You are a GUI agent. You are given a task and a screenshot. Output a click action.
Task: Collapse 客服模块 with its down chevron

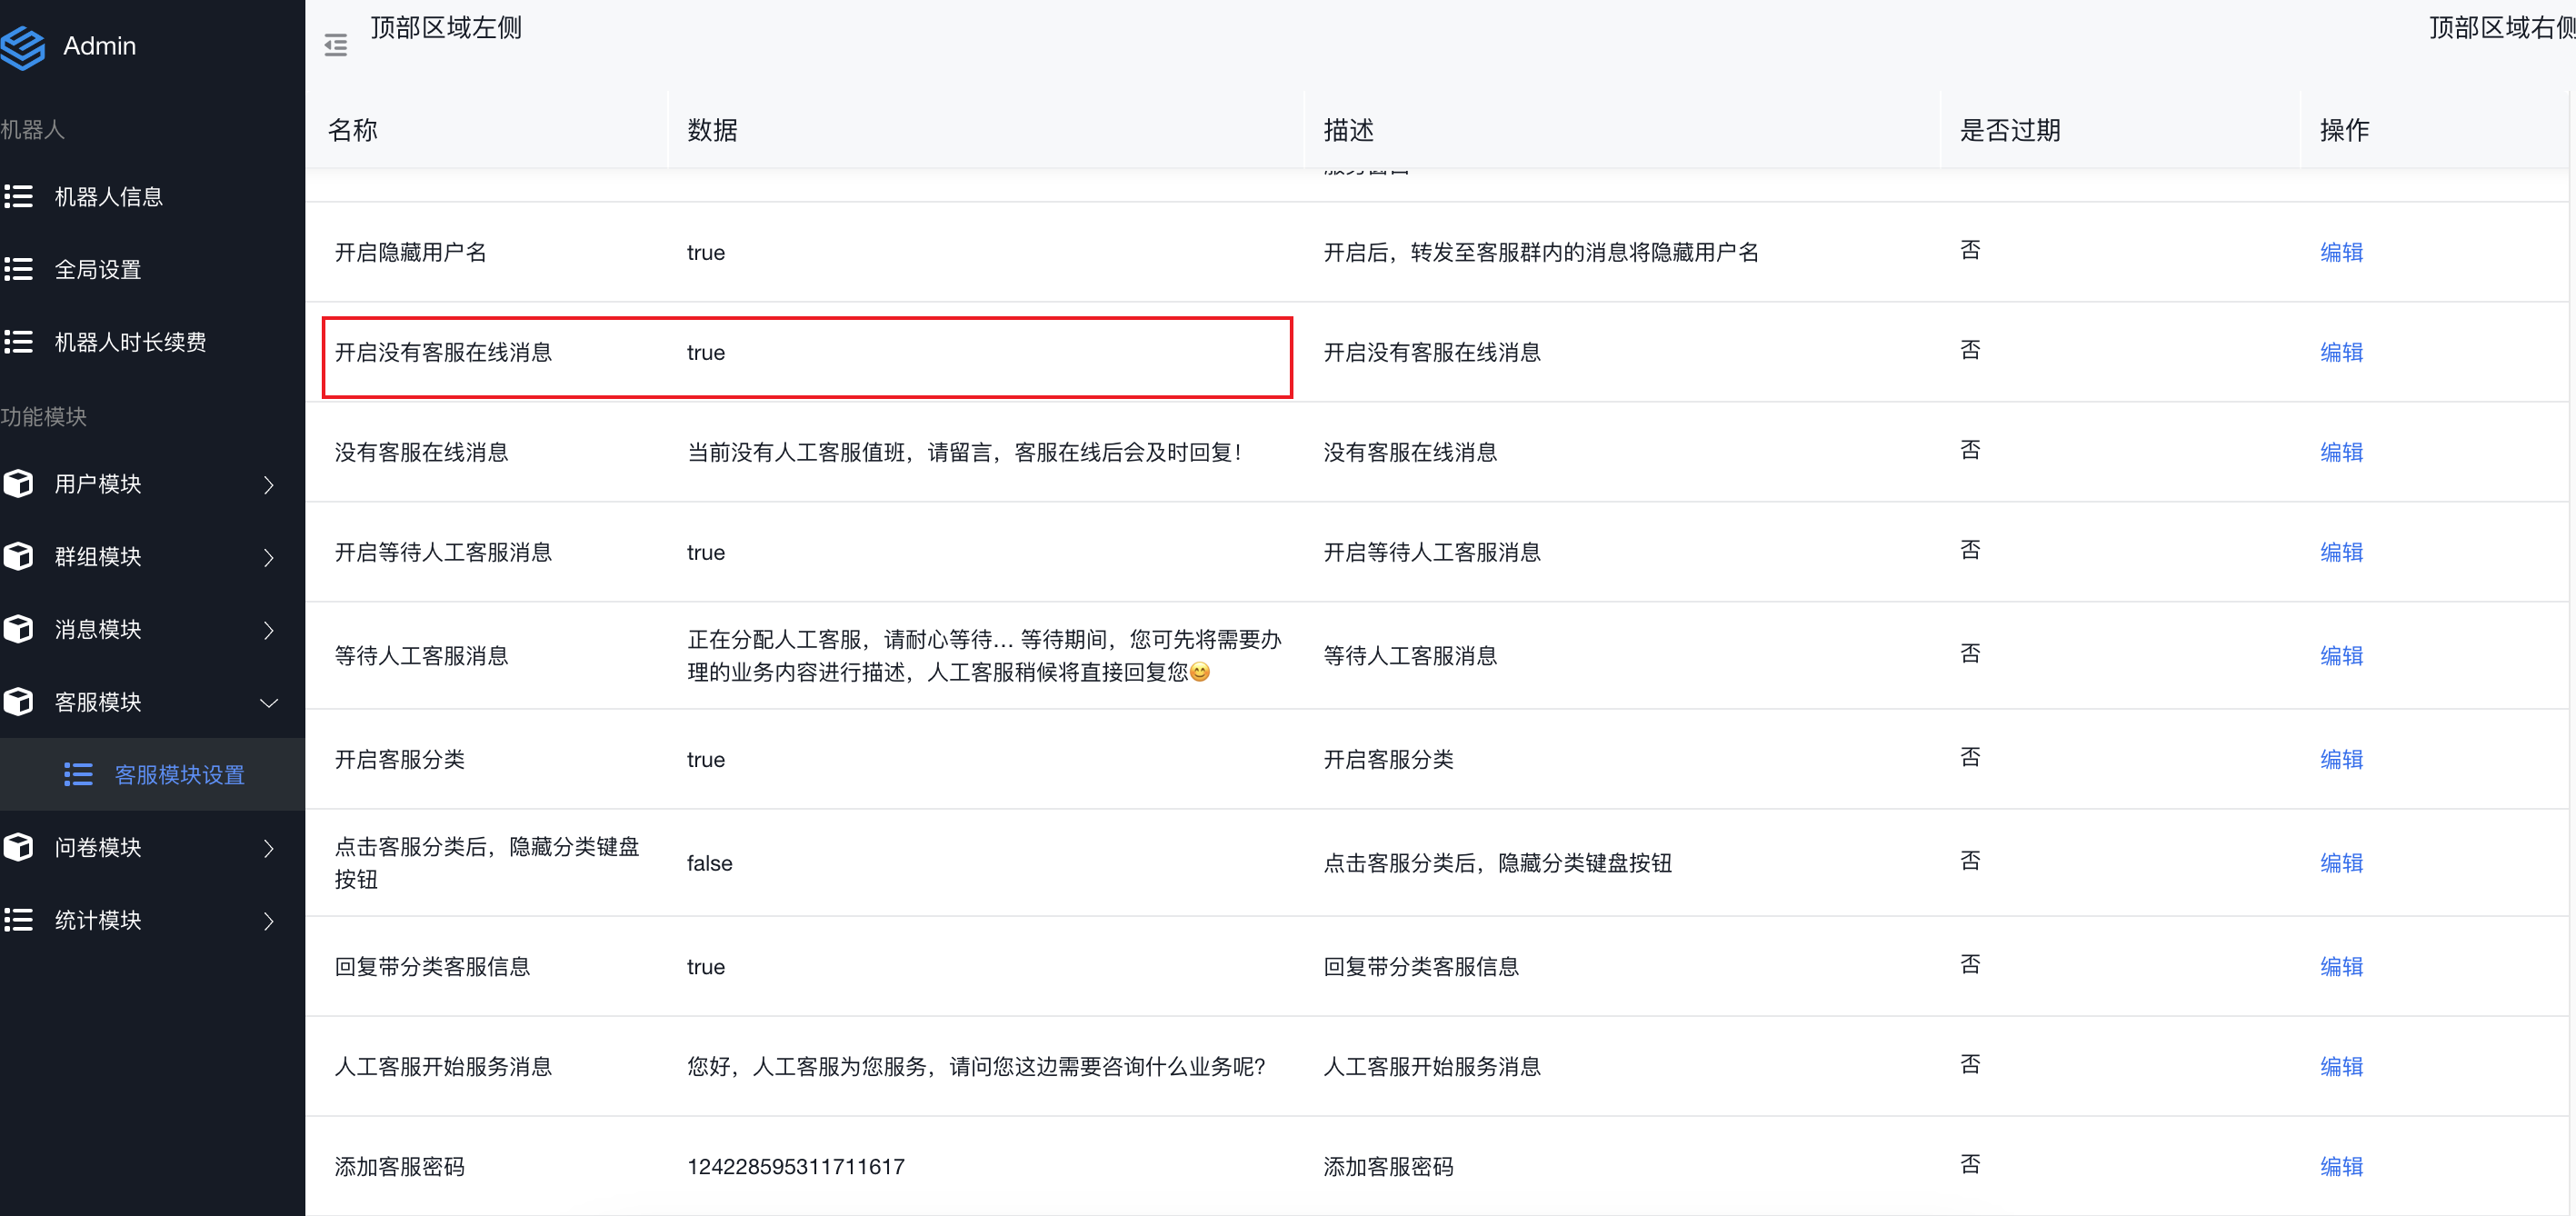[x=268, y=703]
